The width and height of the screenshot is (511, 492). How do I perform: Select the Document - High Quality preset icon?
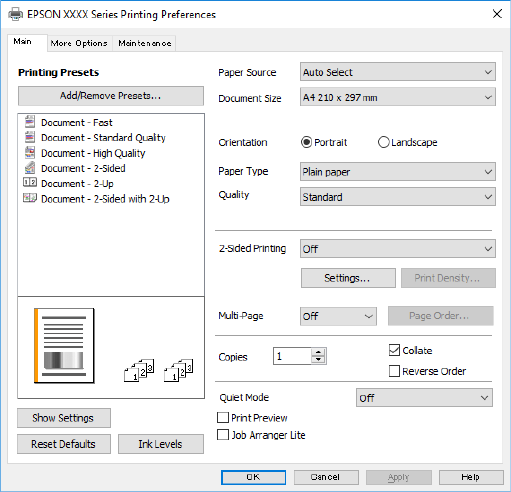(x=30, y=152)
